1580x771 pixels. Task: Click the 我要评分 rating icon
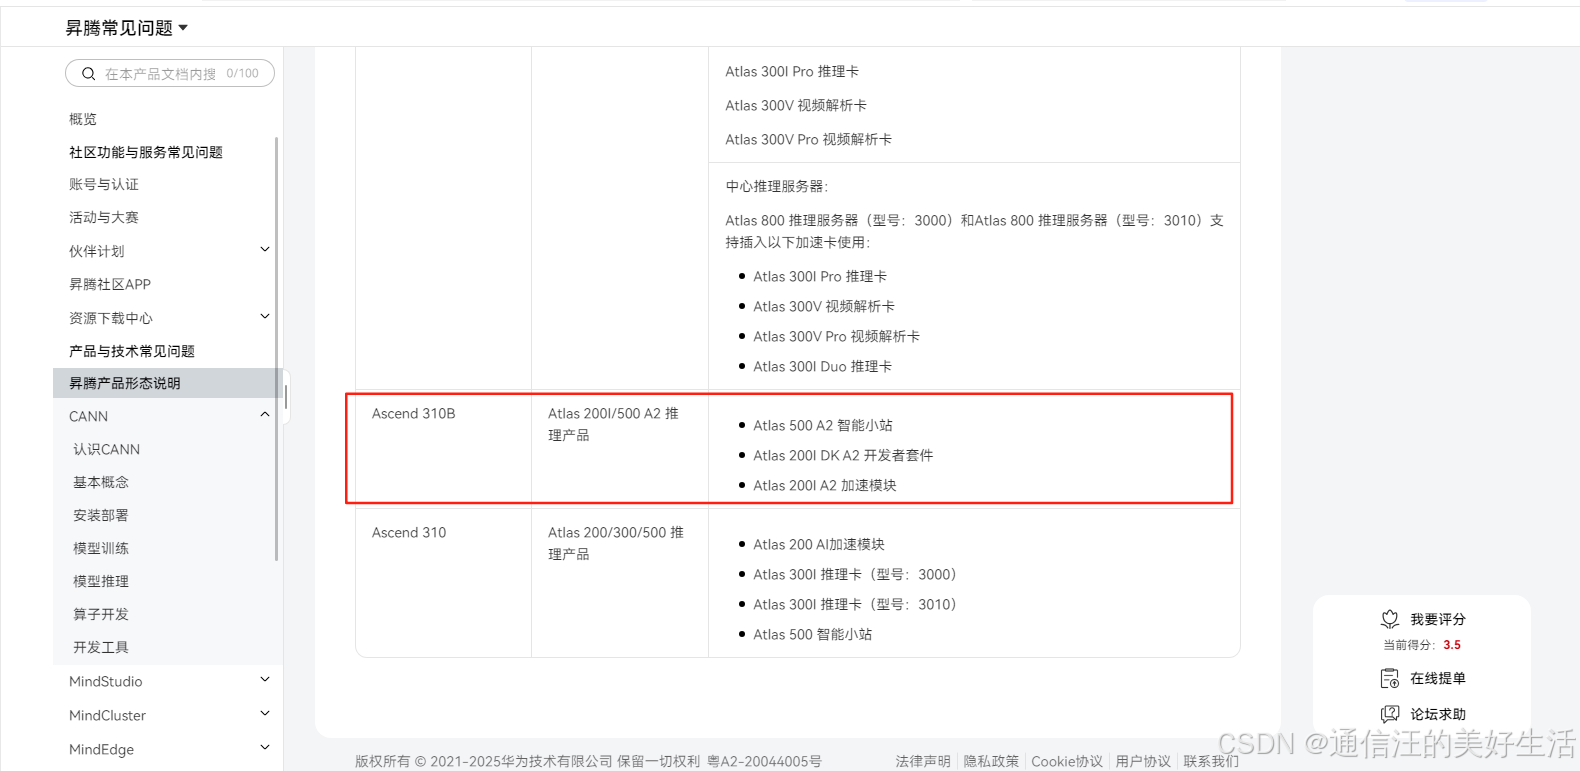(1390, 619)
